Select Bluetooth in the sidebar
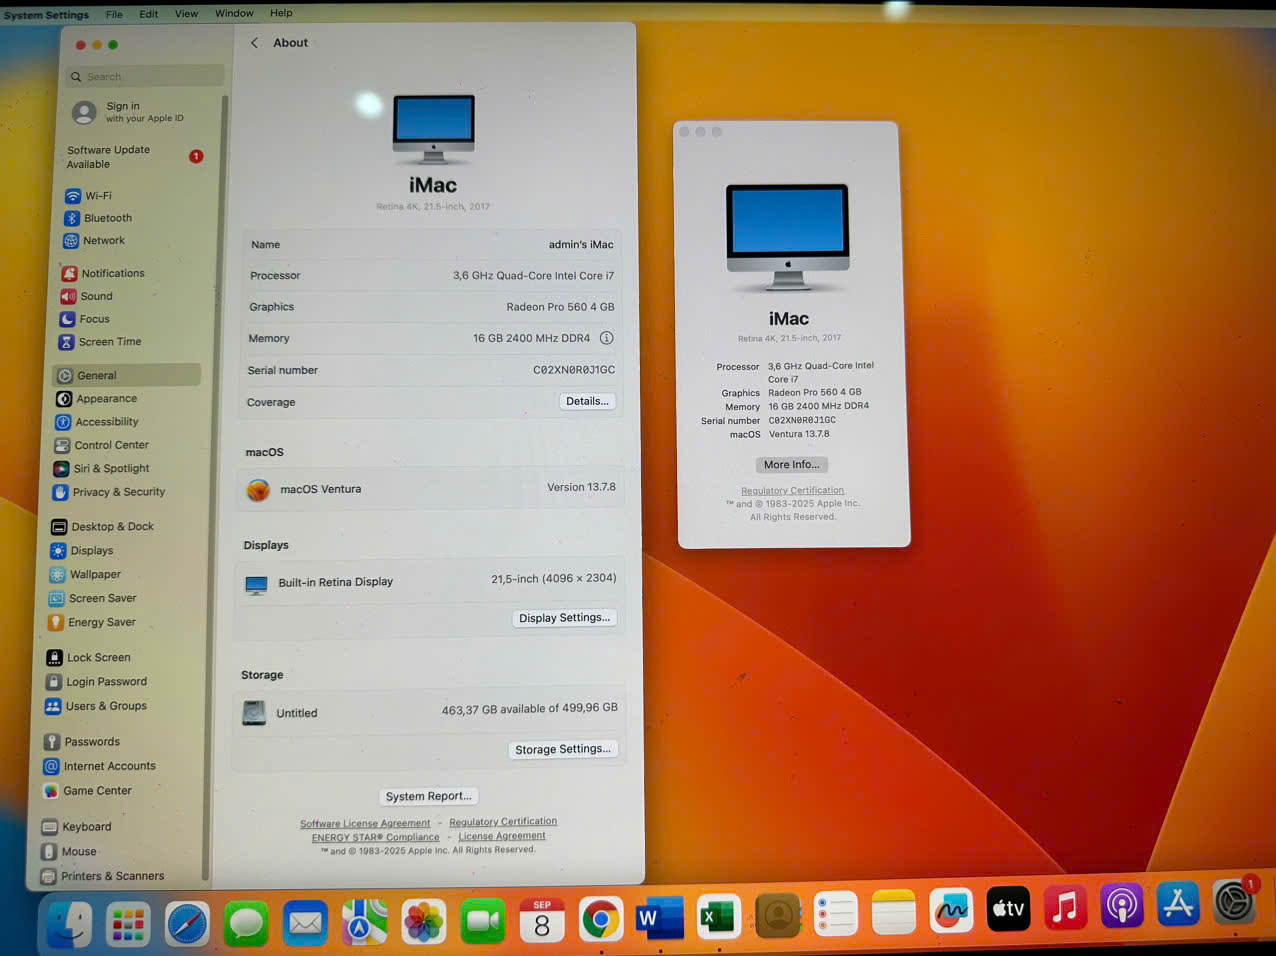1276x956 pixels. [x=107, y=218]
